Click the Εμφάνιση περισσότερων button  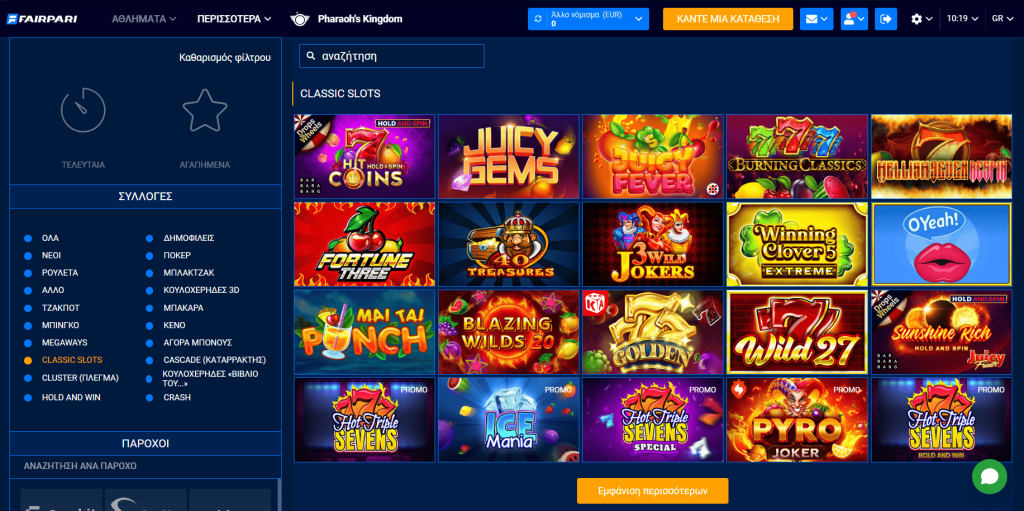[652, 491]
